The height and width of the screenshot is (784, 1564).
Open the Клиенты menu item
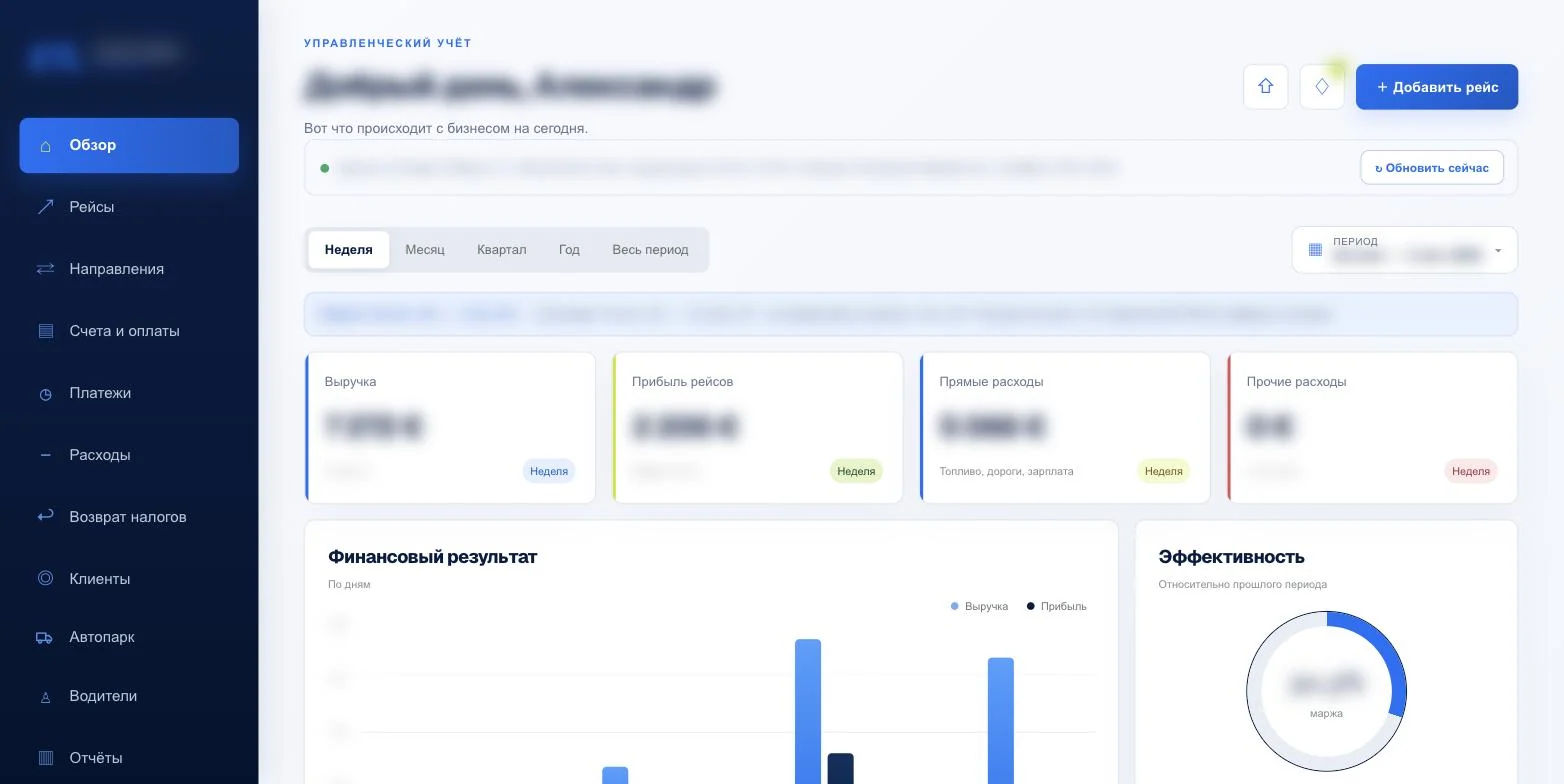[x=129, y=579]
